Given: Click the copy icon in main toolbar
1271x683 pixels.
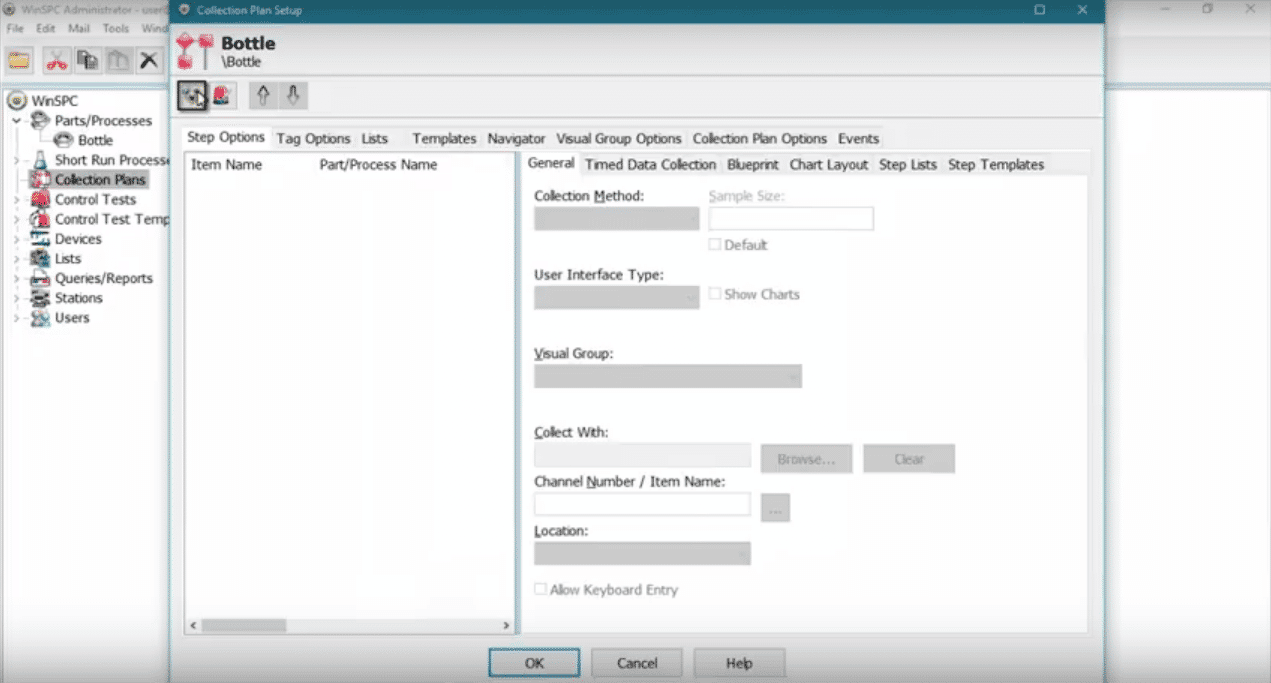Looking at the screenshot, I should 87,60.
